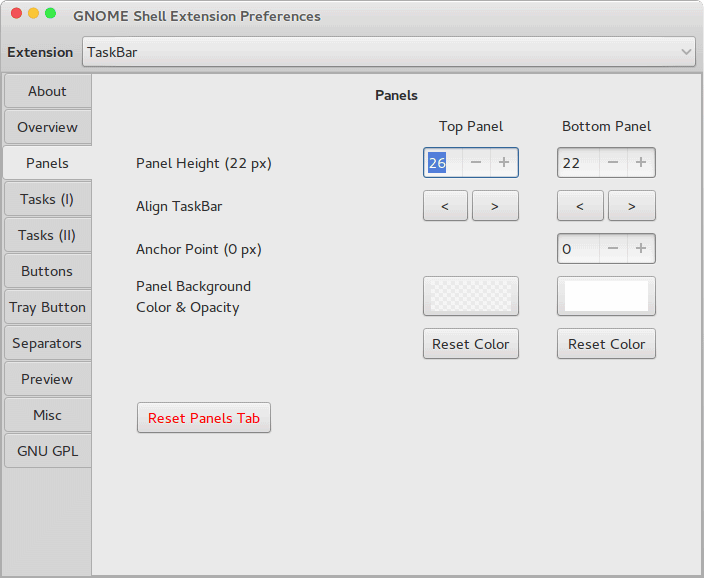Decrease Bottom Panel height with minus button
This screenshot has width=704, height=578.
(x=613, y=163)
